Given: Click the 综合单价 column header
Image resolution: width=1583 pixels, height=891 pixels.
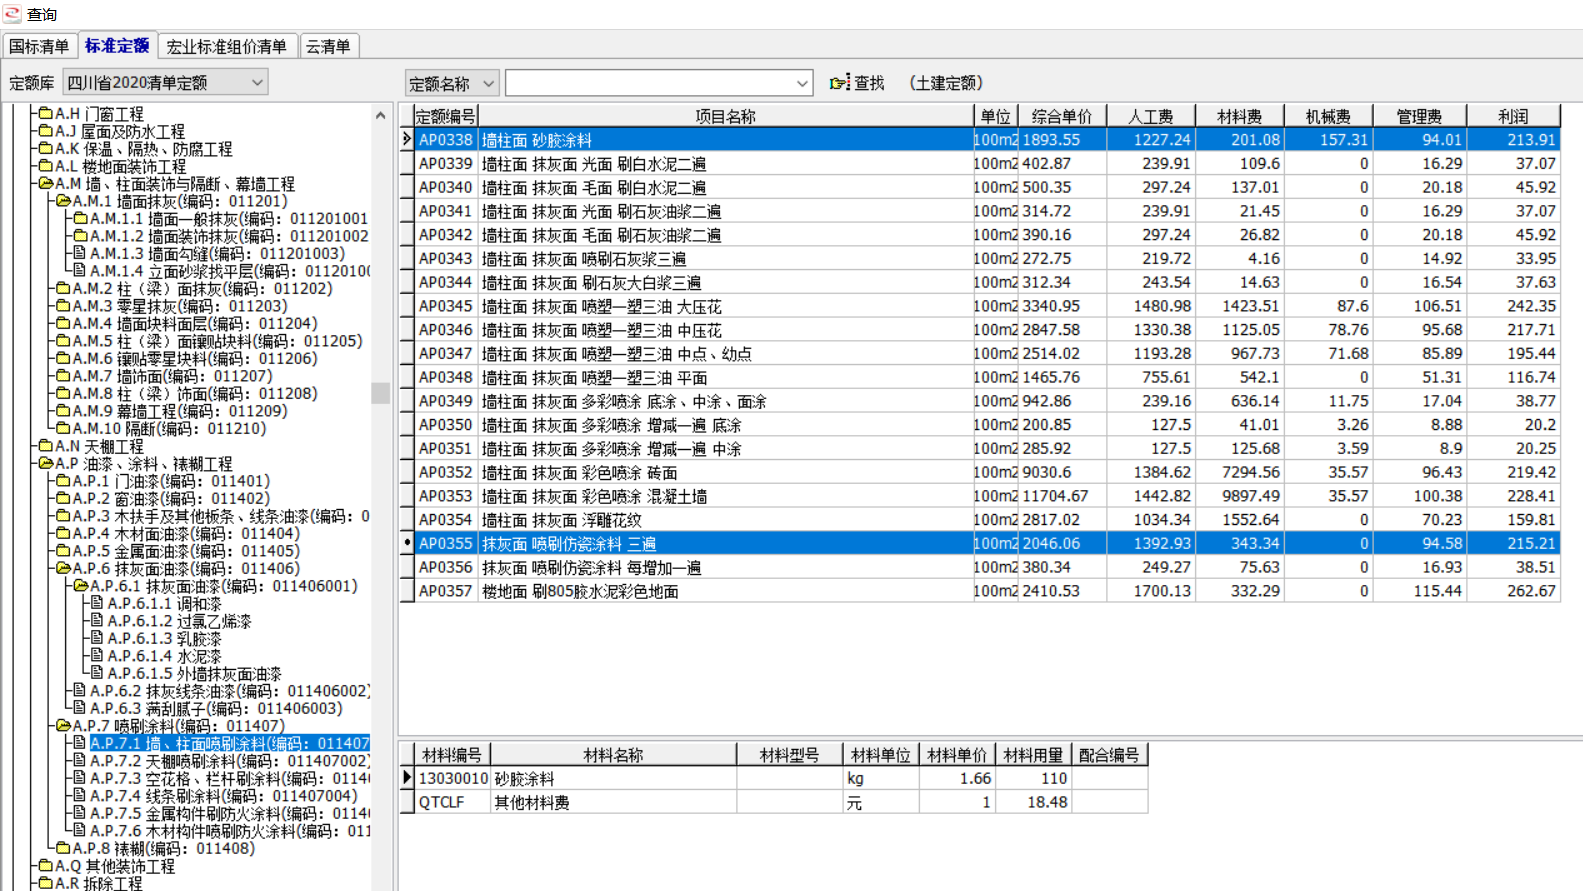Looking at the screenshot, I should (1062, 116).
